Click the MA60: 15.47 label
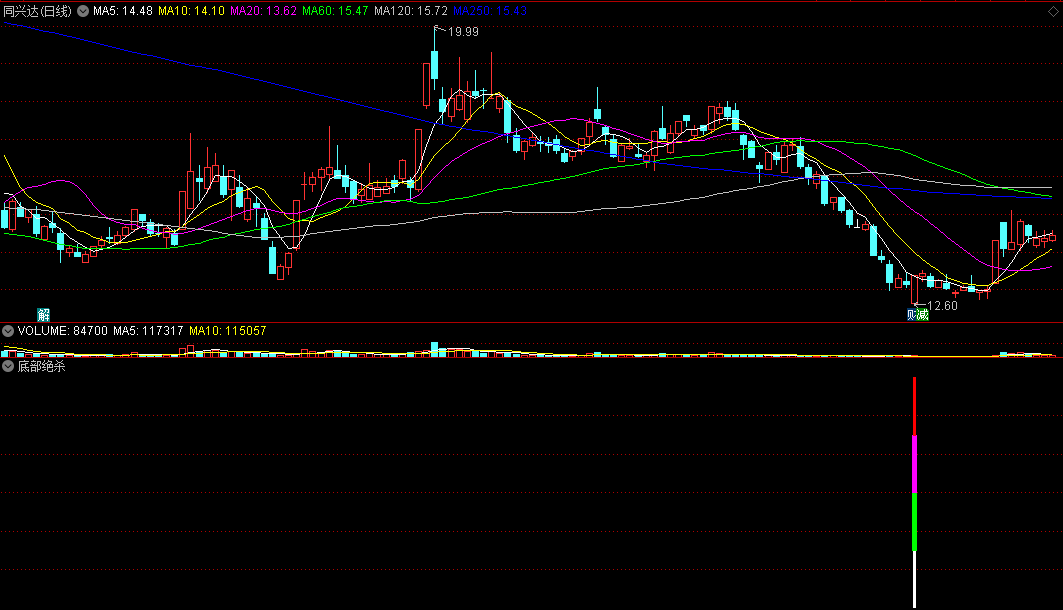 click(335, 11)
